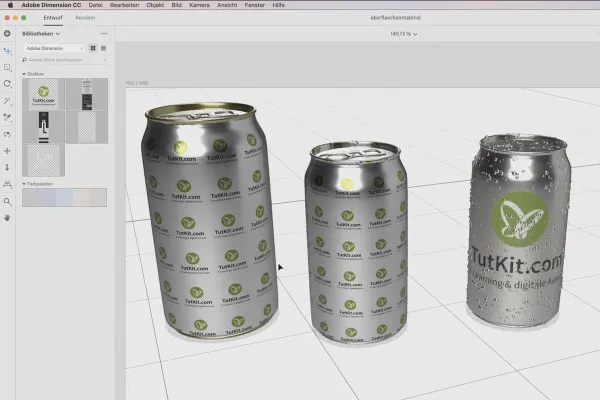The height and width of the screenshot is (400, 600).
Task: Open the Bild menu
Action: (x=176, y=5)
